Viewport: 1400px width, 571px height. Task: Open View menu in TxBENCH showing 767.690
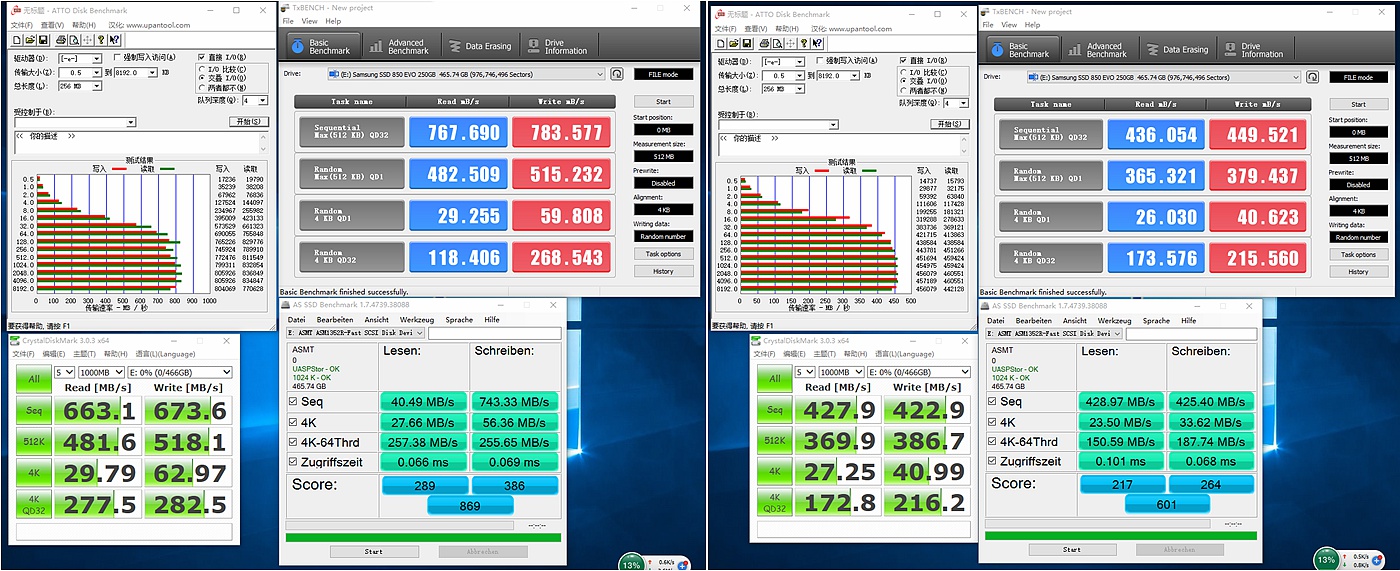(x=310, y=21)
